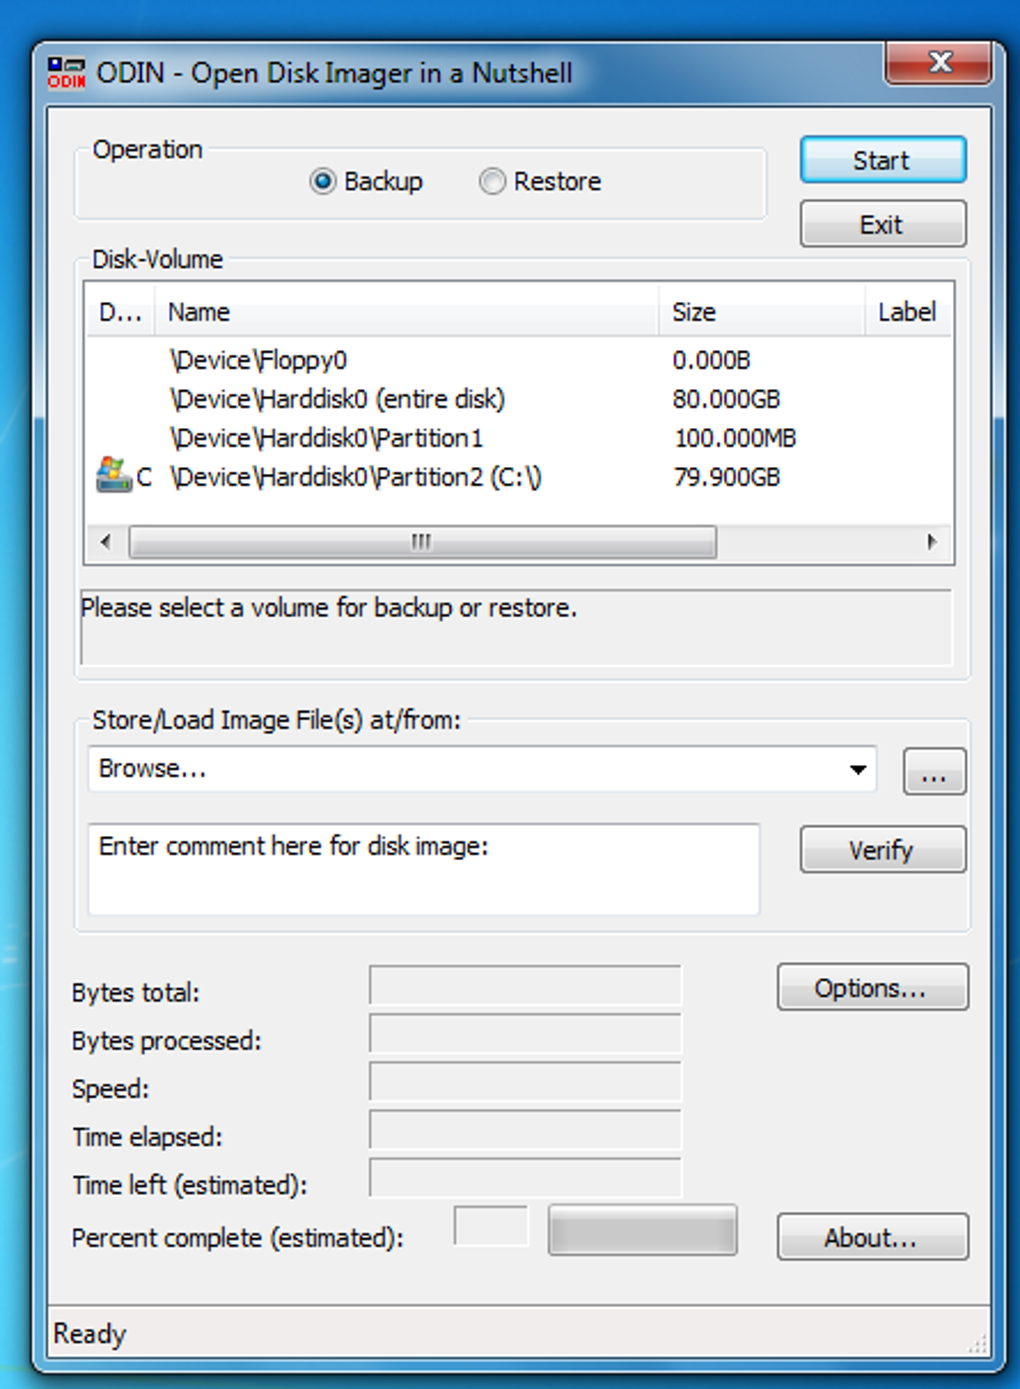
Task: Click the Verify button
Action: click(x=883, y=849)
